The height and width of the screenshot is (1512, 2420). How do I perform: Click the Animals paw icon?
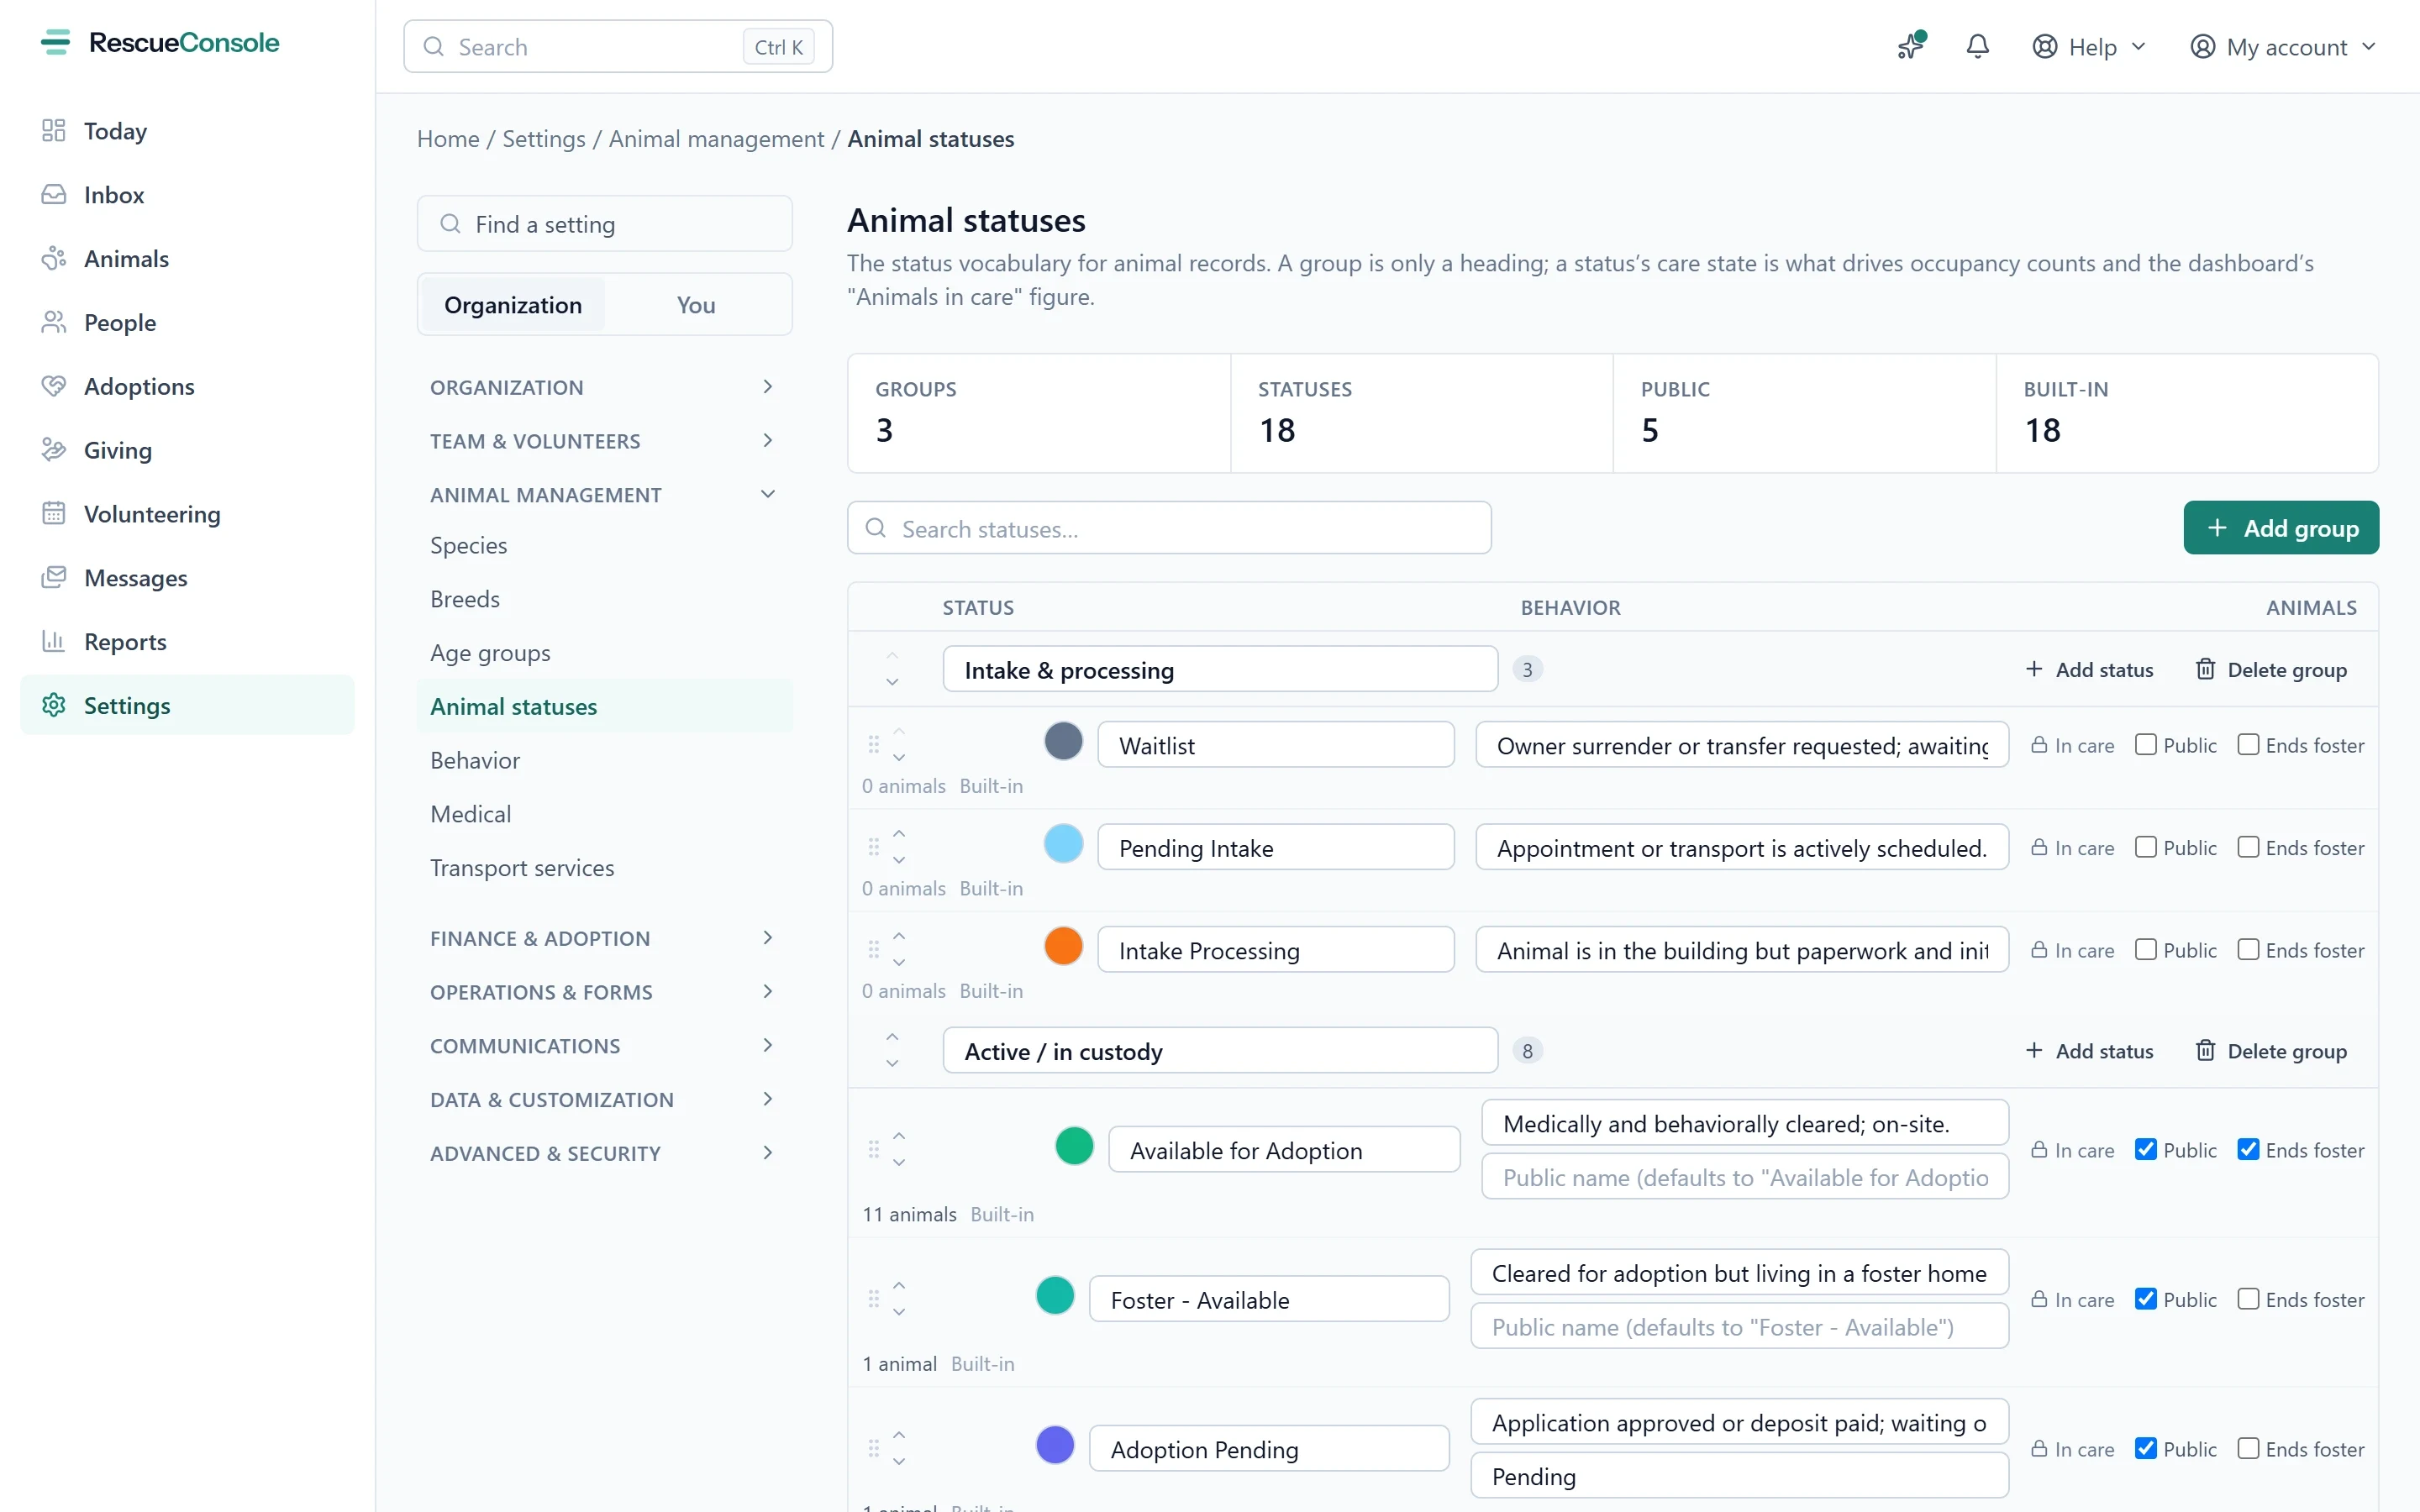coord(53,258)
